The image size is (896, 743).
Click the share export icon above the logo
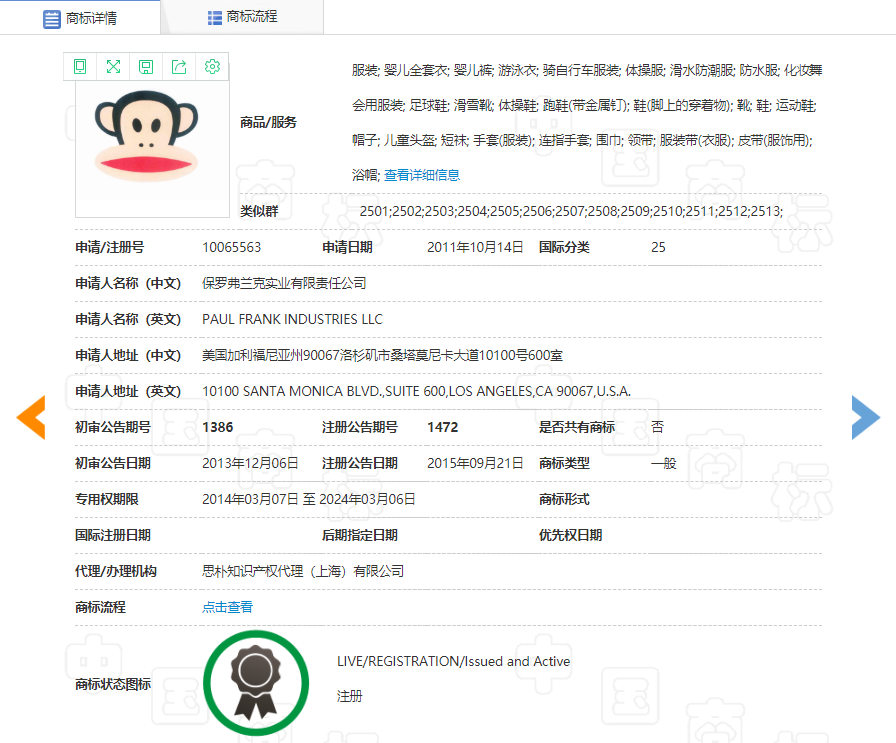[x=179, y=67]
